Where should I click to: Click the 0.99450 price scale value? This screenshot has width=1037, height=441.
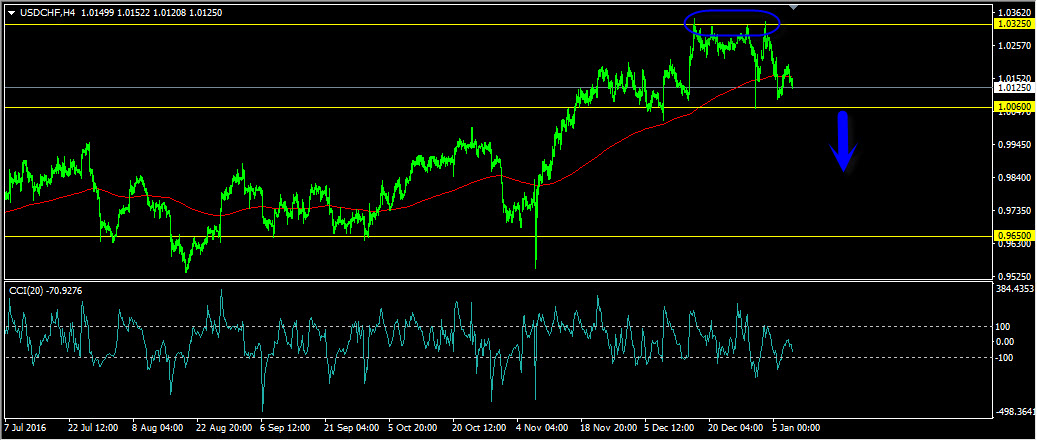tap(1014, 145)
